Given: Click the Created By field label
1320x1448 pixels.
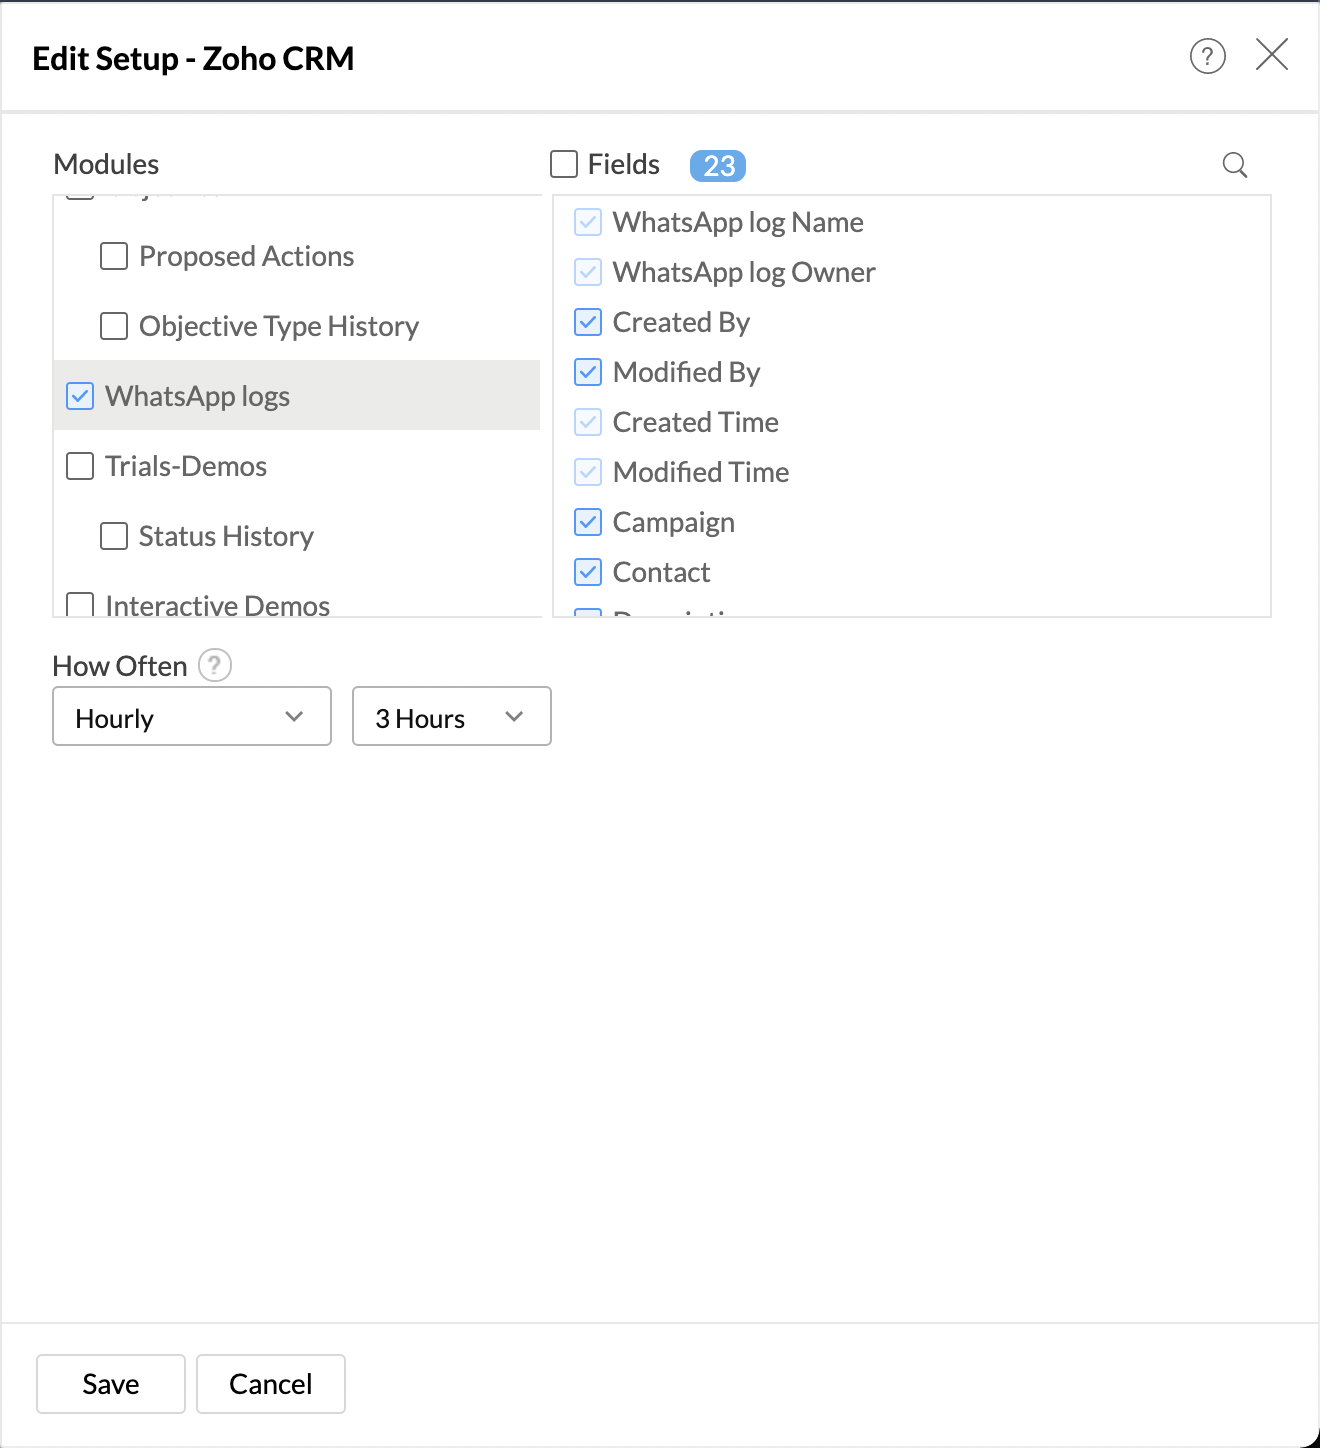Looking at the screenshot, I should point(681,323).
